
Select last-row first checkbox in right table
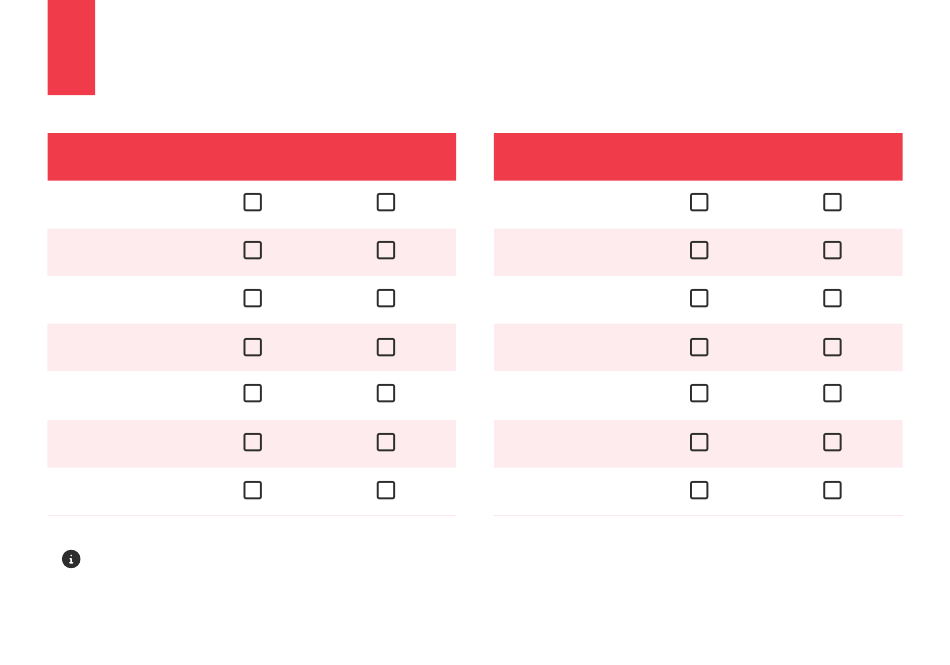point(699,490)
